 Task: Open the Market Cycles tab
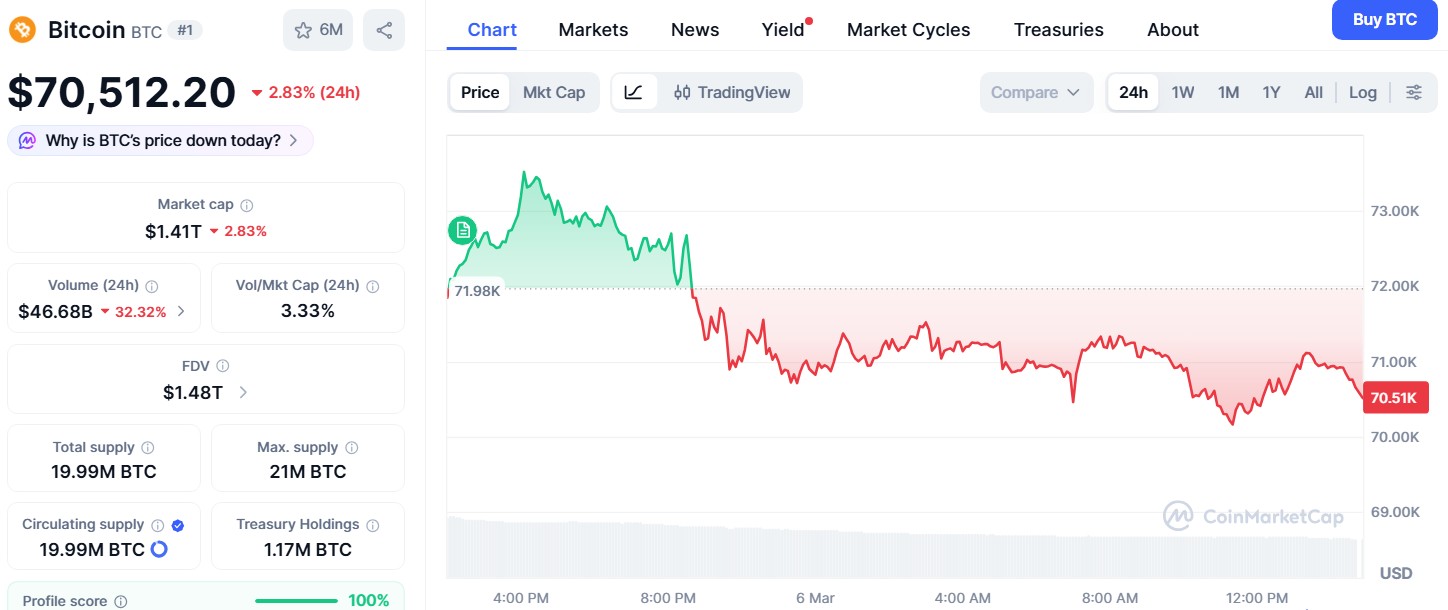click(908, 29)
